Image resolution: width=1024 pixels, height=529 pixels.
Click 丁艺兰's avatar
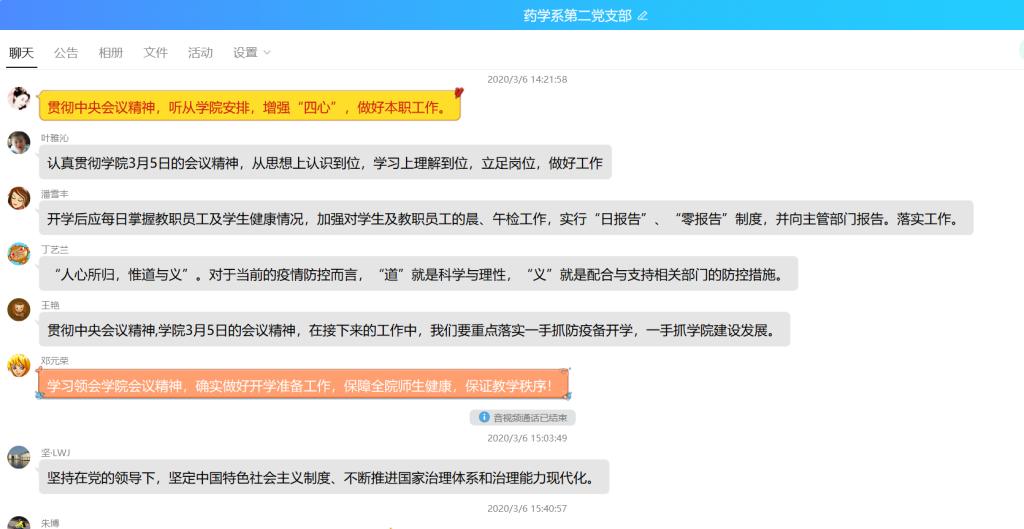point(19,254)
